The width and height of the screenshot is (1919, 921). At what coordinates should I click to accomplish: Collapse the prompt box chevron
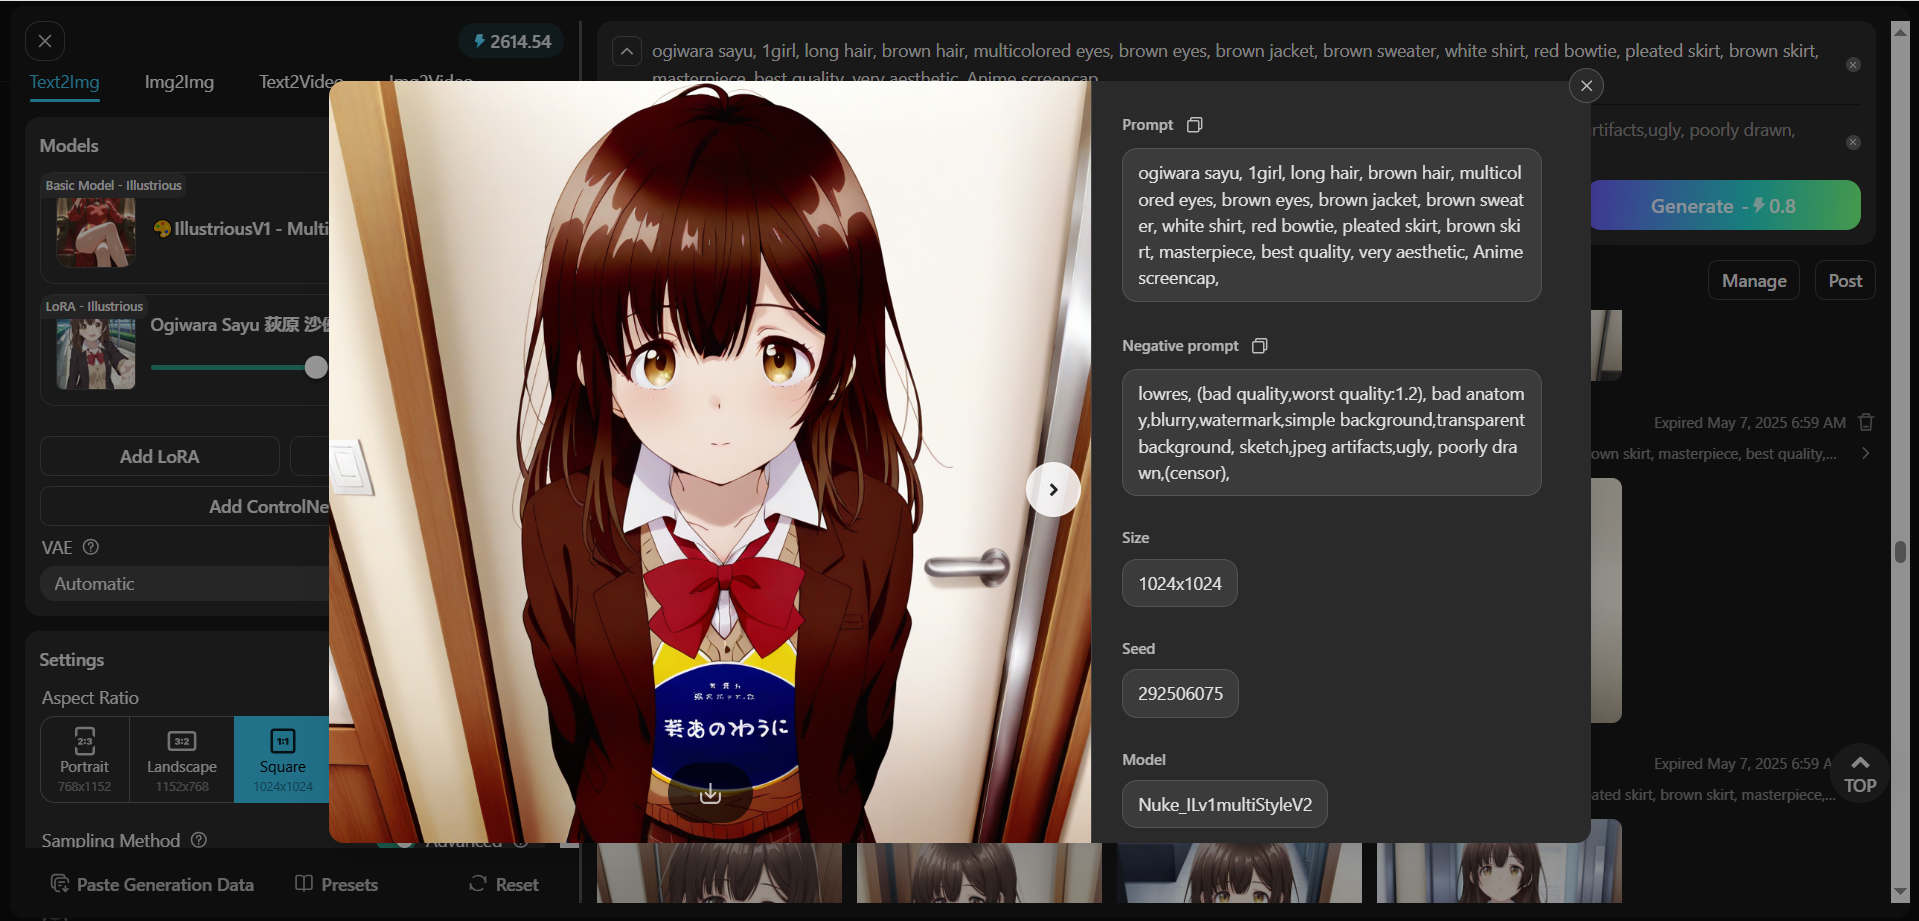pos(626,51)
